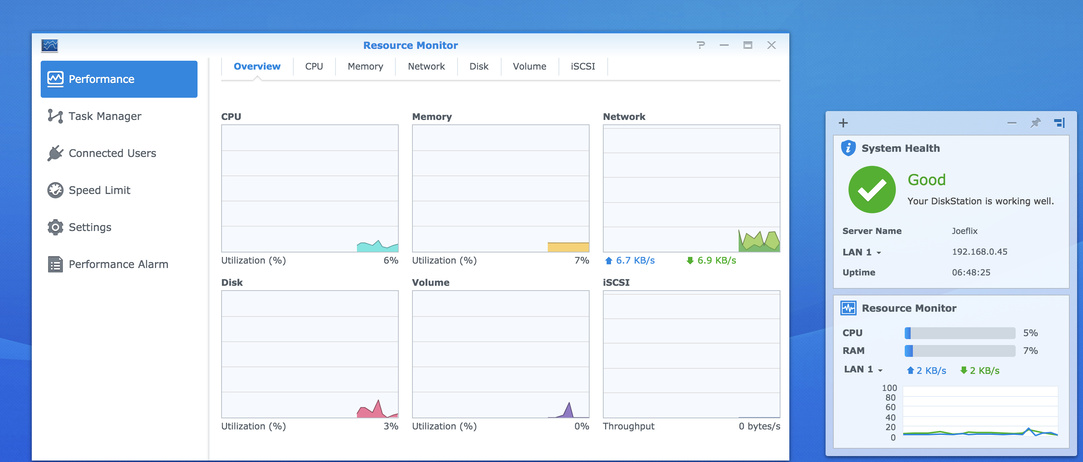Open the LAN 1 dropdown in System Health
1083x462 pixels.
point(862,252)
